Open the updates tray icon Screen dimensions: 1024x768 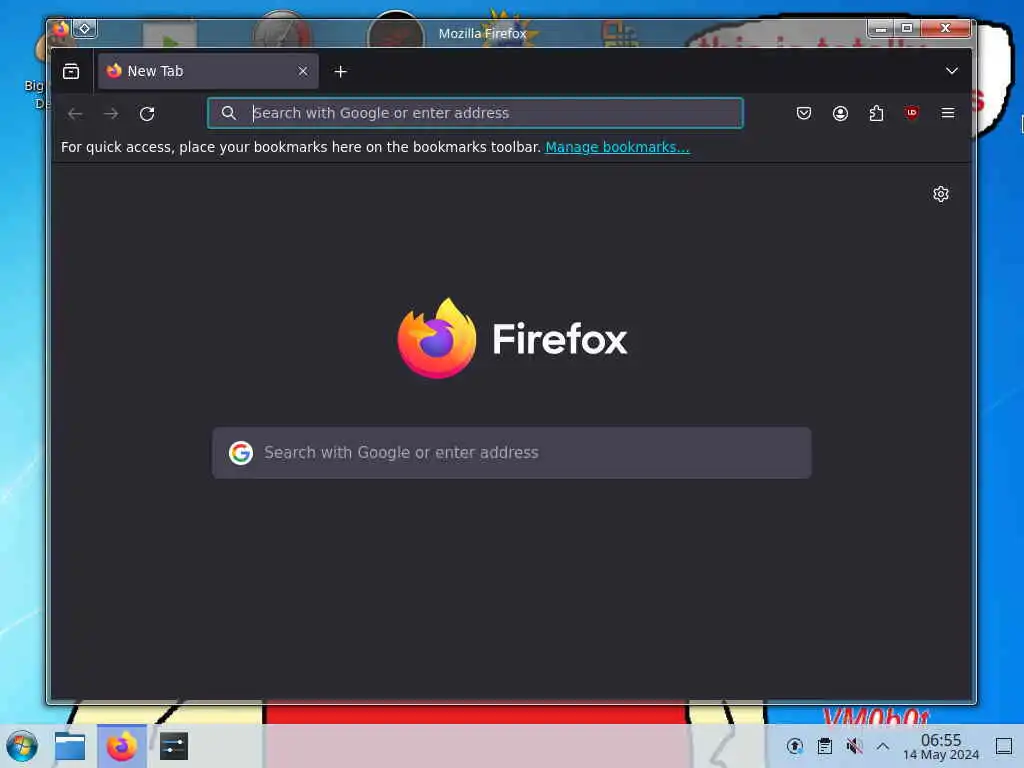pos(795,746)
